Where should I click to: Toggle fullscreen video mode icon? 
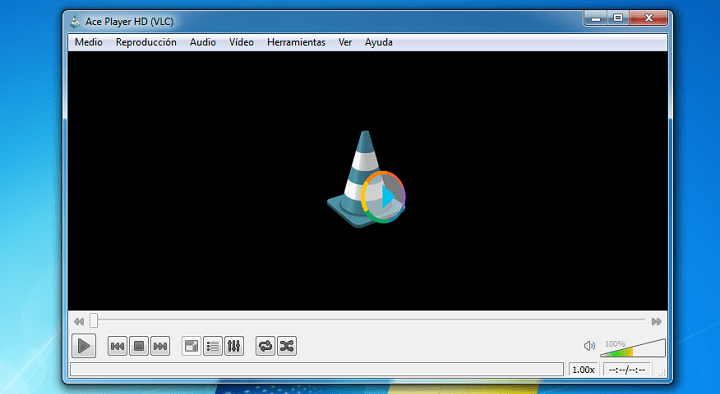(191, 346)
